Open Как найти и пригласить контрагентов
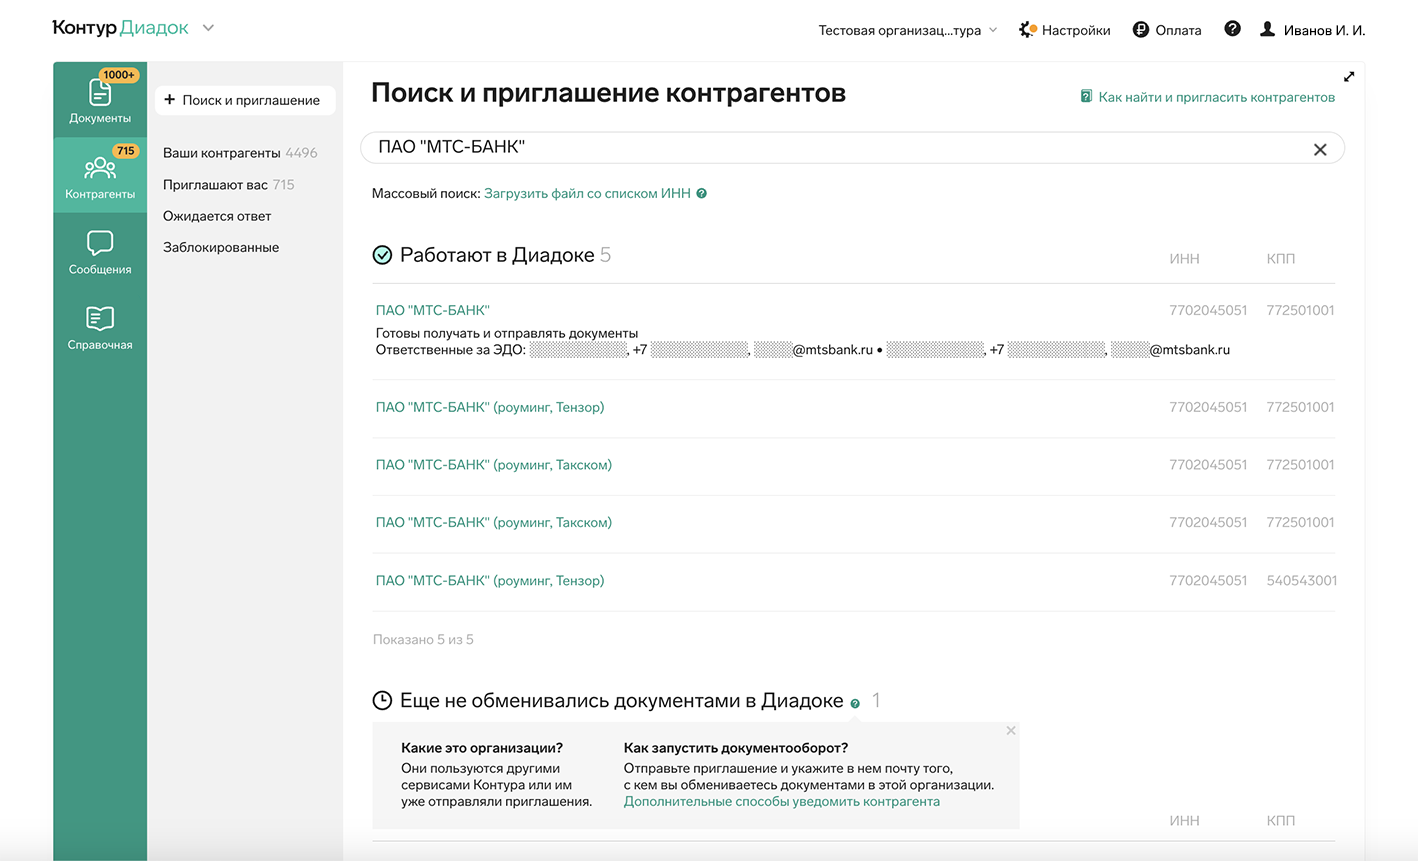 click(1216, 97)
